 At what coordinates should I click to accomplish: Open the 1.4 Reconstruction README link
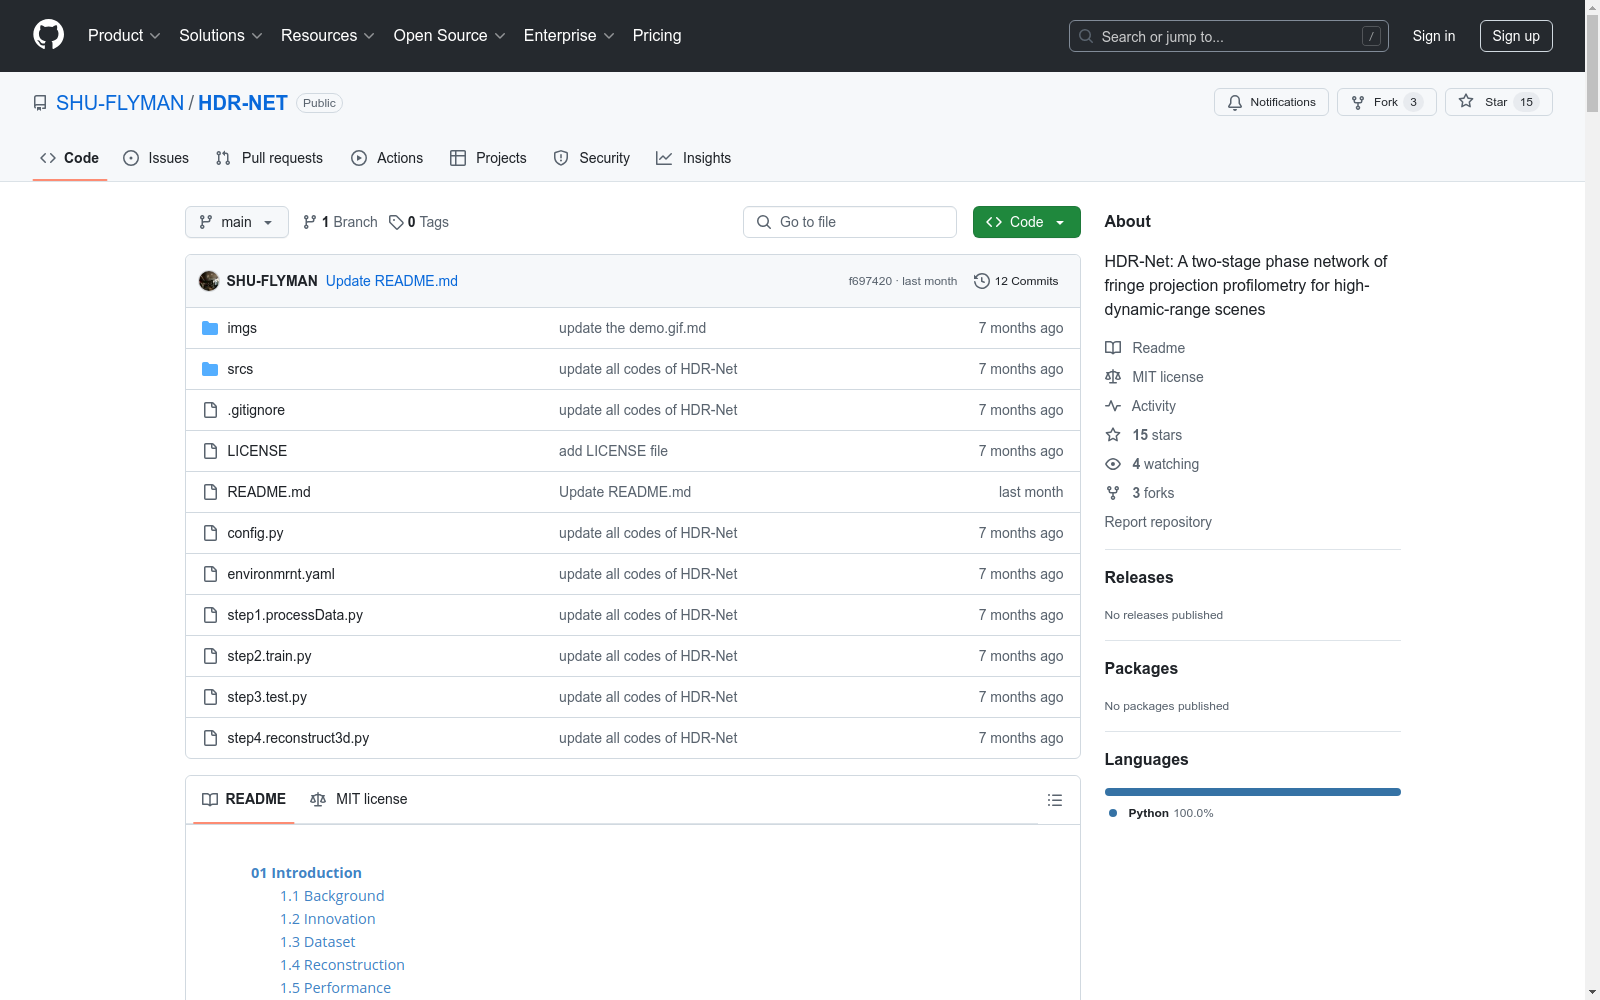[x=342, y=965]
